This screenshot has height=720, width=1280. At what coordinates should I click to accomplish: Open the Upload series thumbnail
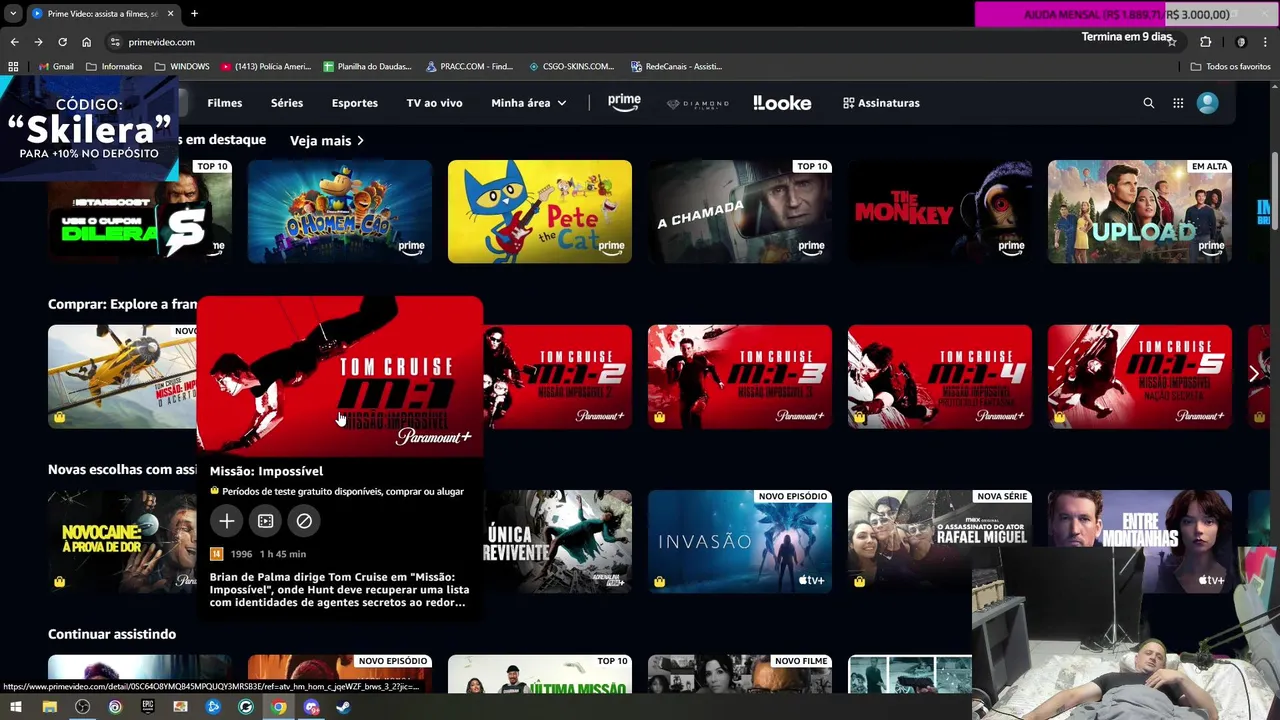click(1140, 212)
